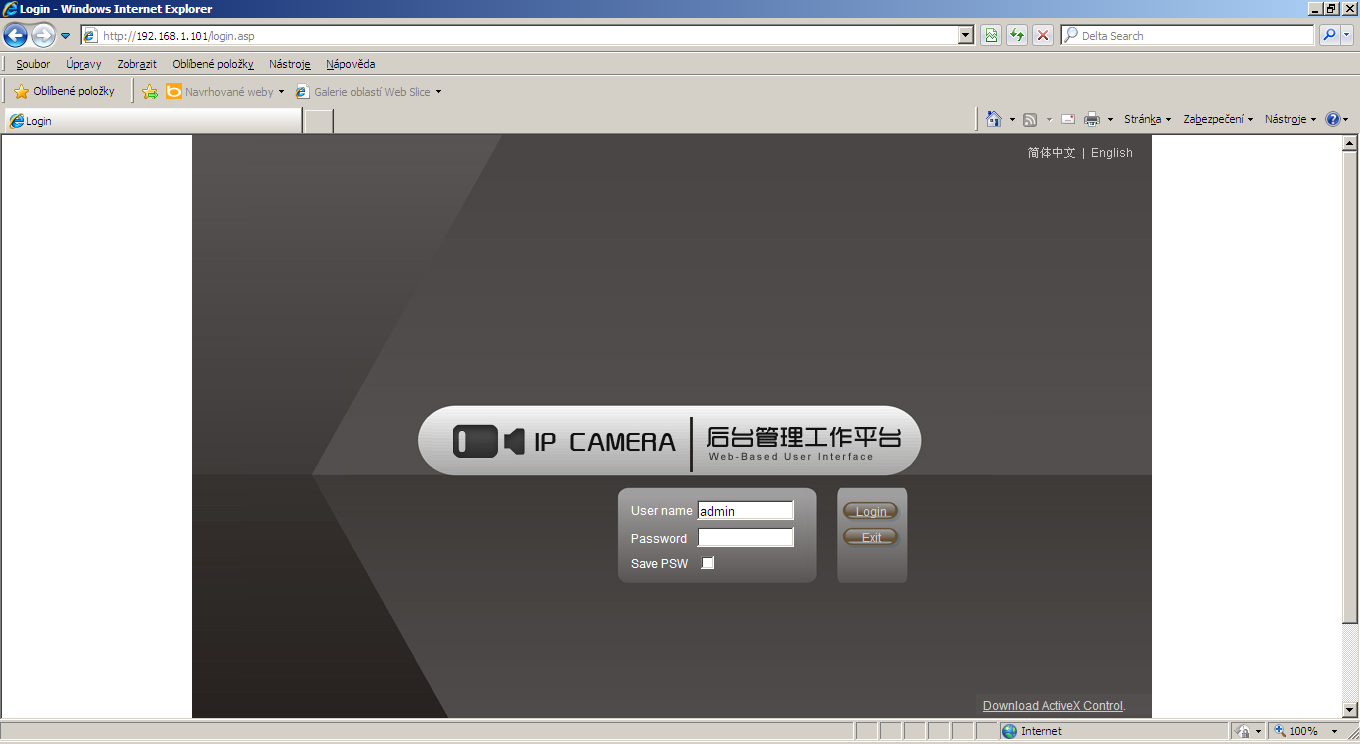Click the browser Back arrow button
Image resolution: width=1360 pixels, height=744 pixels.
[15, 36]
